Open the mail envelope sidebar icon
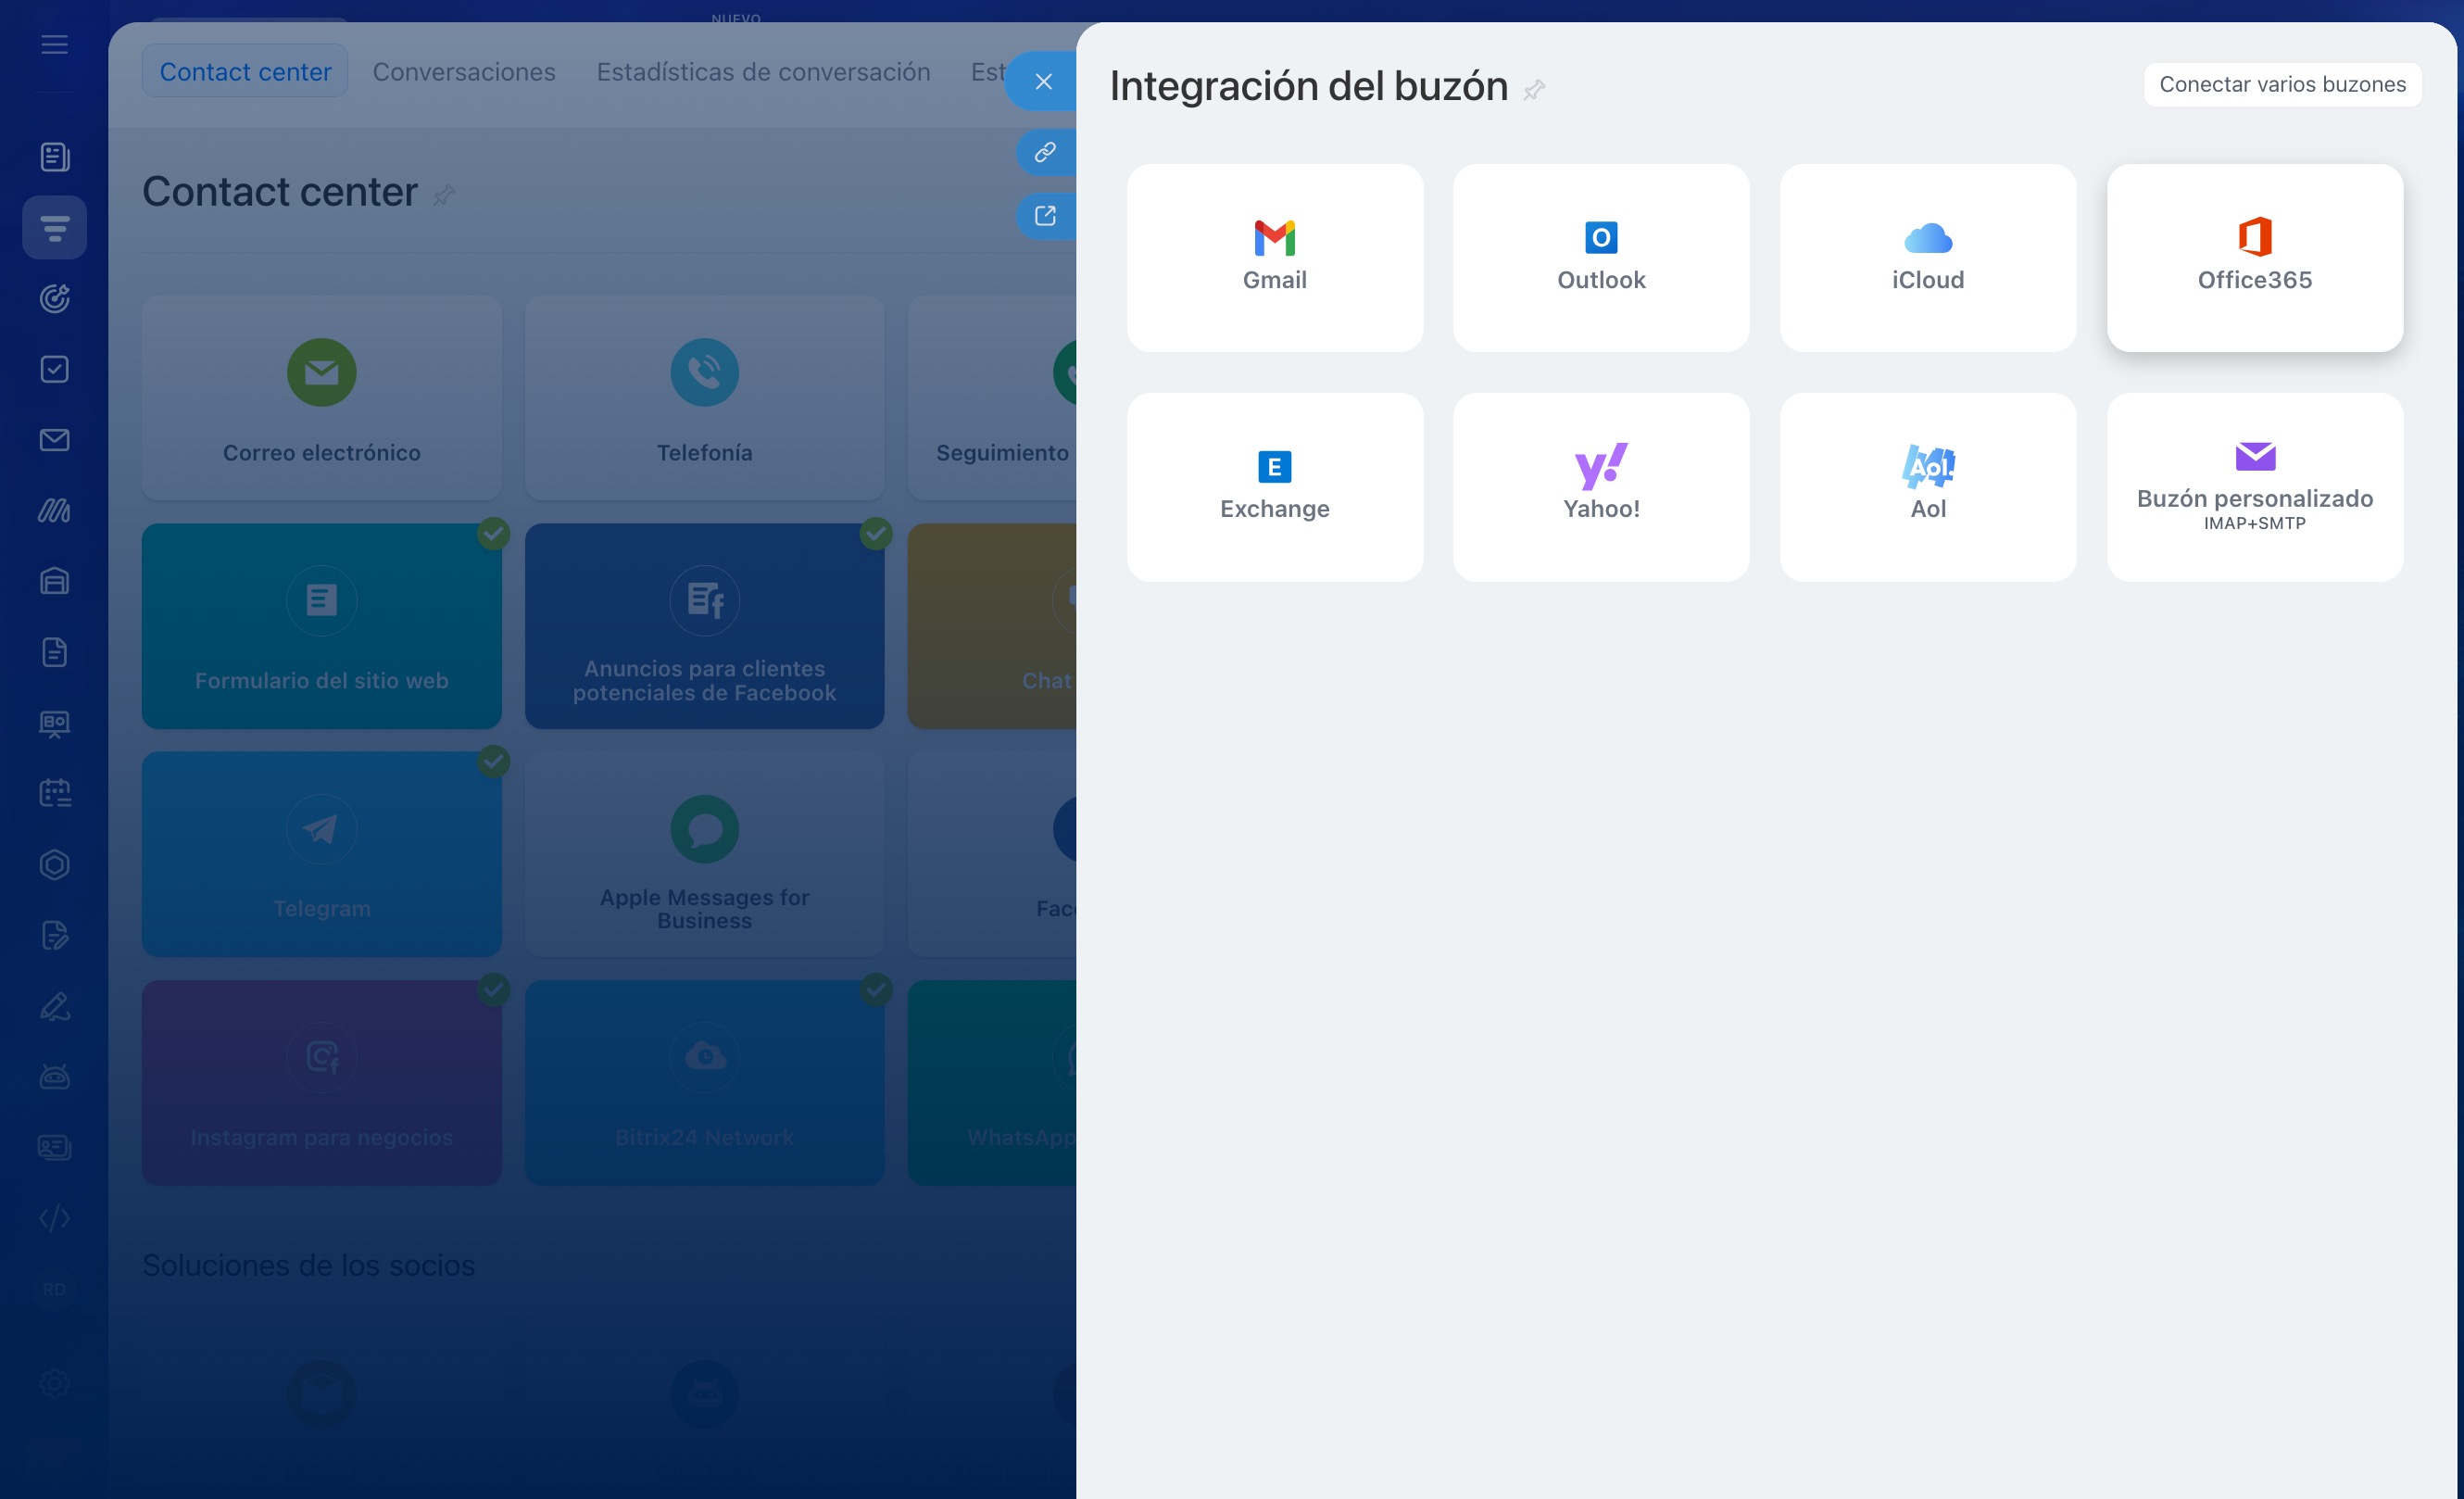Viewport: 2464px width, 1499px height. tap(54, 440)
